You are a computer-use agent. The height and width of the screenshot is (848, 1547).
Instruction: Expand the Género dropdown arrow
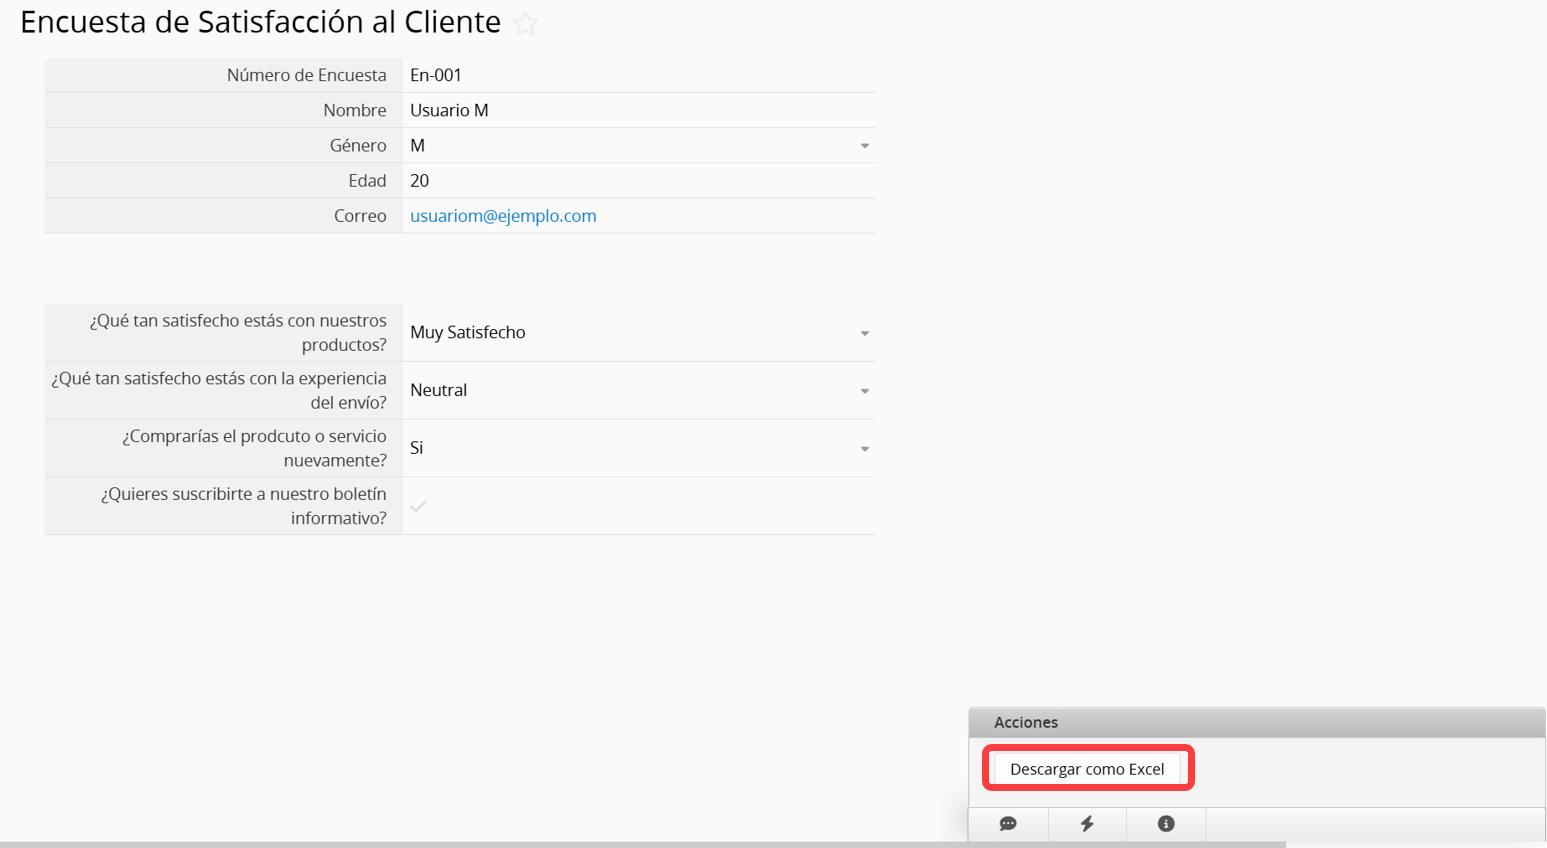coord(865,146)
